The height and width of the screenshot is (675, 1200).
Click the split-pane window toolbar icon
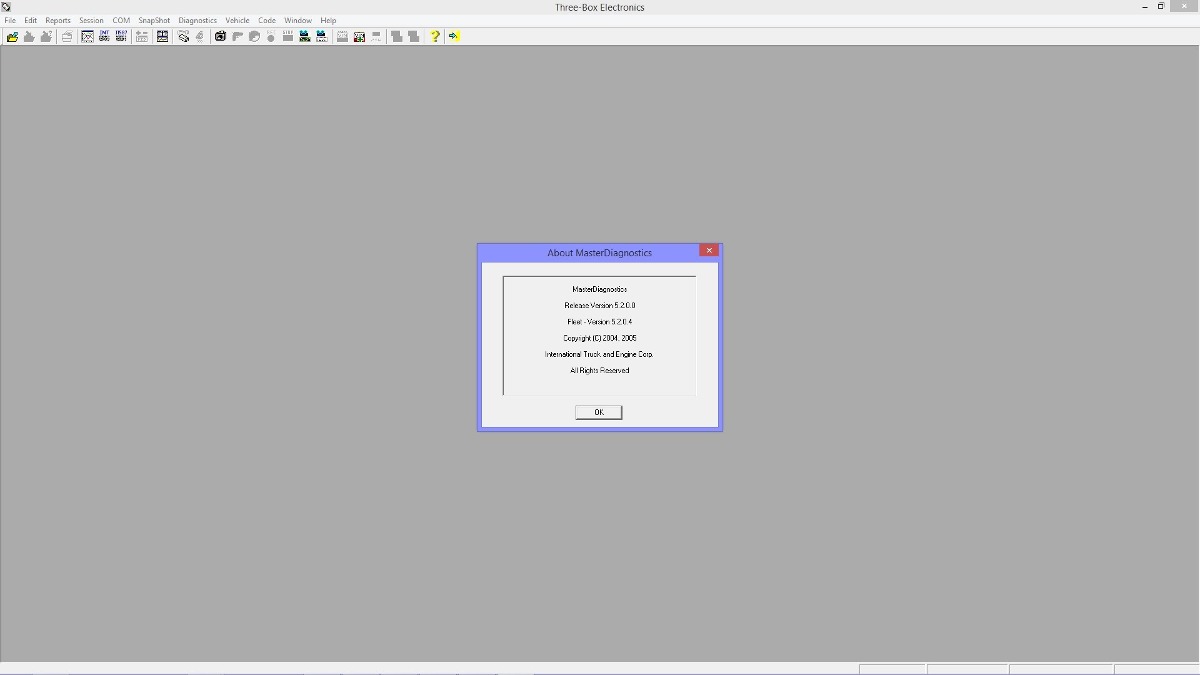point(162,36)
